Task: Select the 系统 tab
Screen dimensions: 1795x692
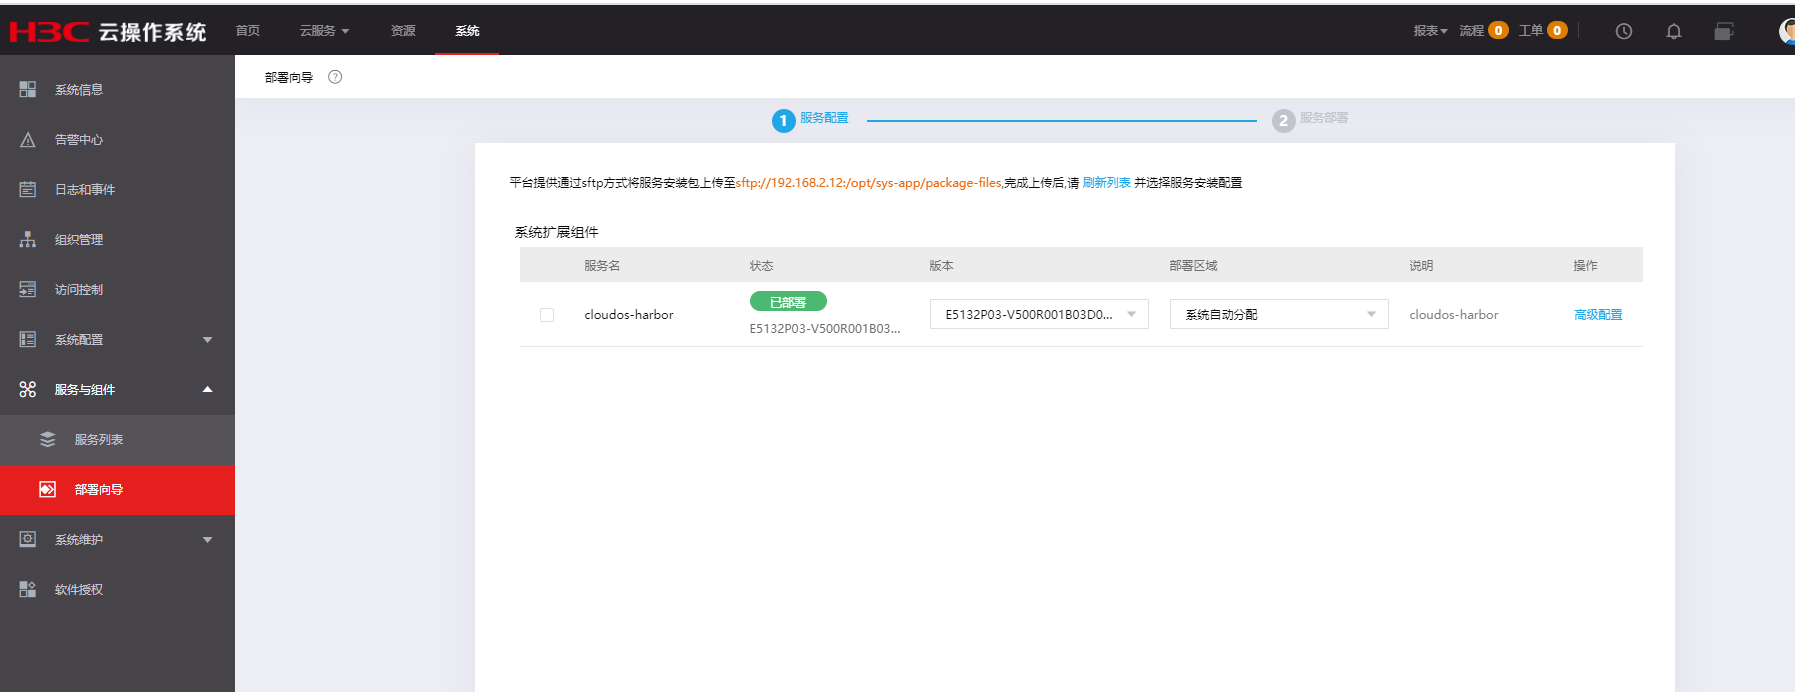Action: (x=467, y=31)
